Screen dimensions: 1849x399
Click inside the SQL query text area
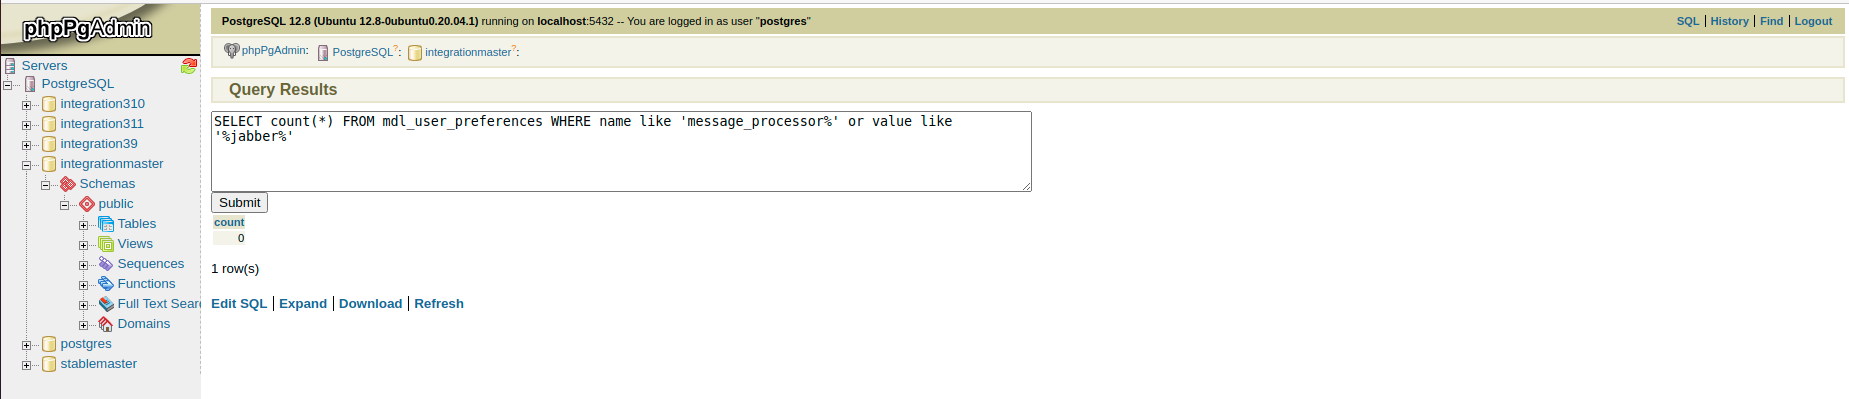[621, 151]
